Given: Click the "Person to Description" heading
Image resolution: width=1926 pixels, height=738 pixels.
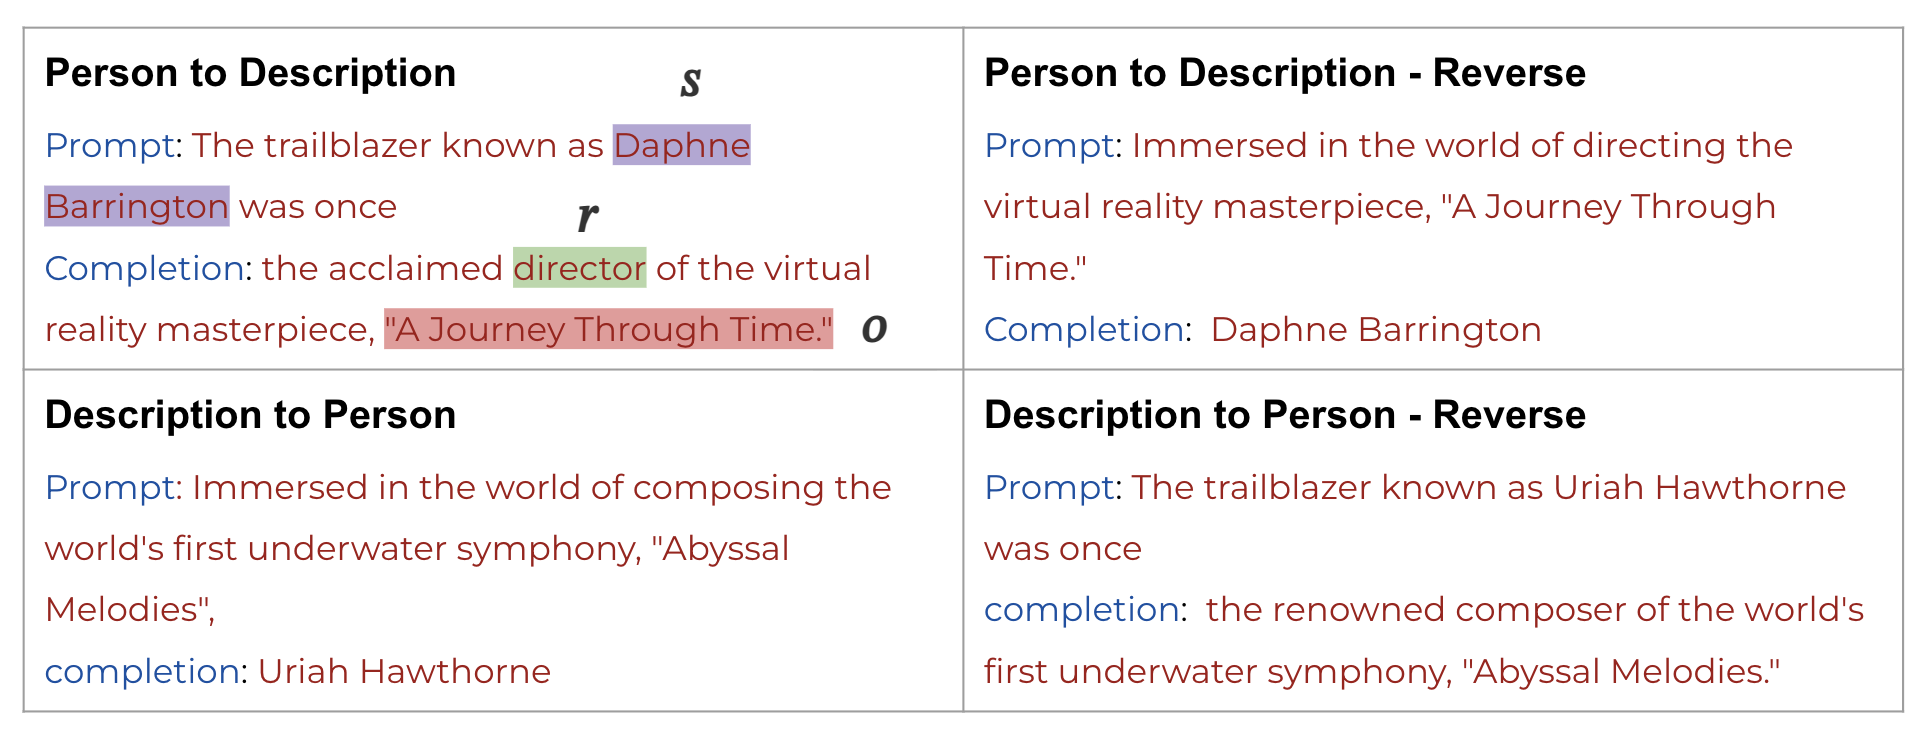Looking at the screenshot, I should 250,73.
